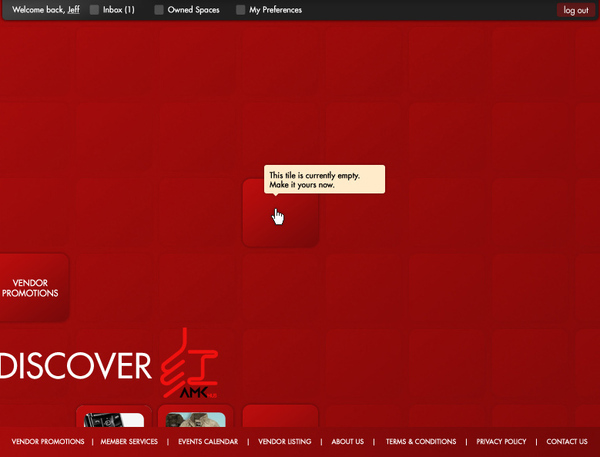
Task: Open Vendor Listing footer link
Action: coord(285,441)
